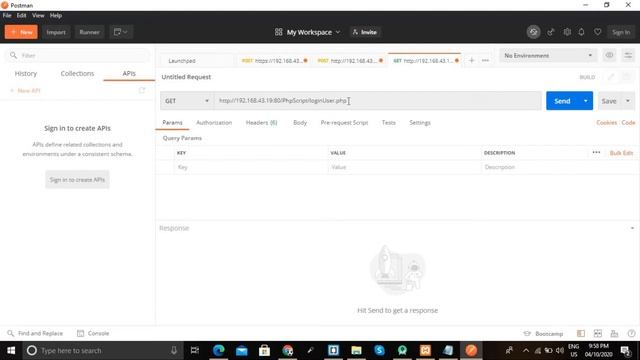Click the Save button
Image resolution: width=640 pixels, height=360 pixels.
609,101
